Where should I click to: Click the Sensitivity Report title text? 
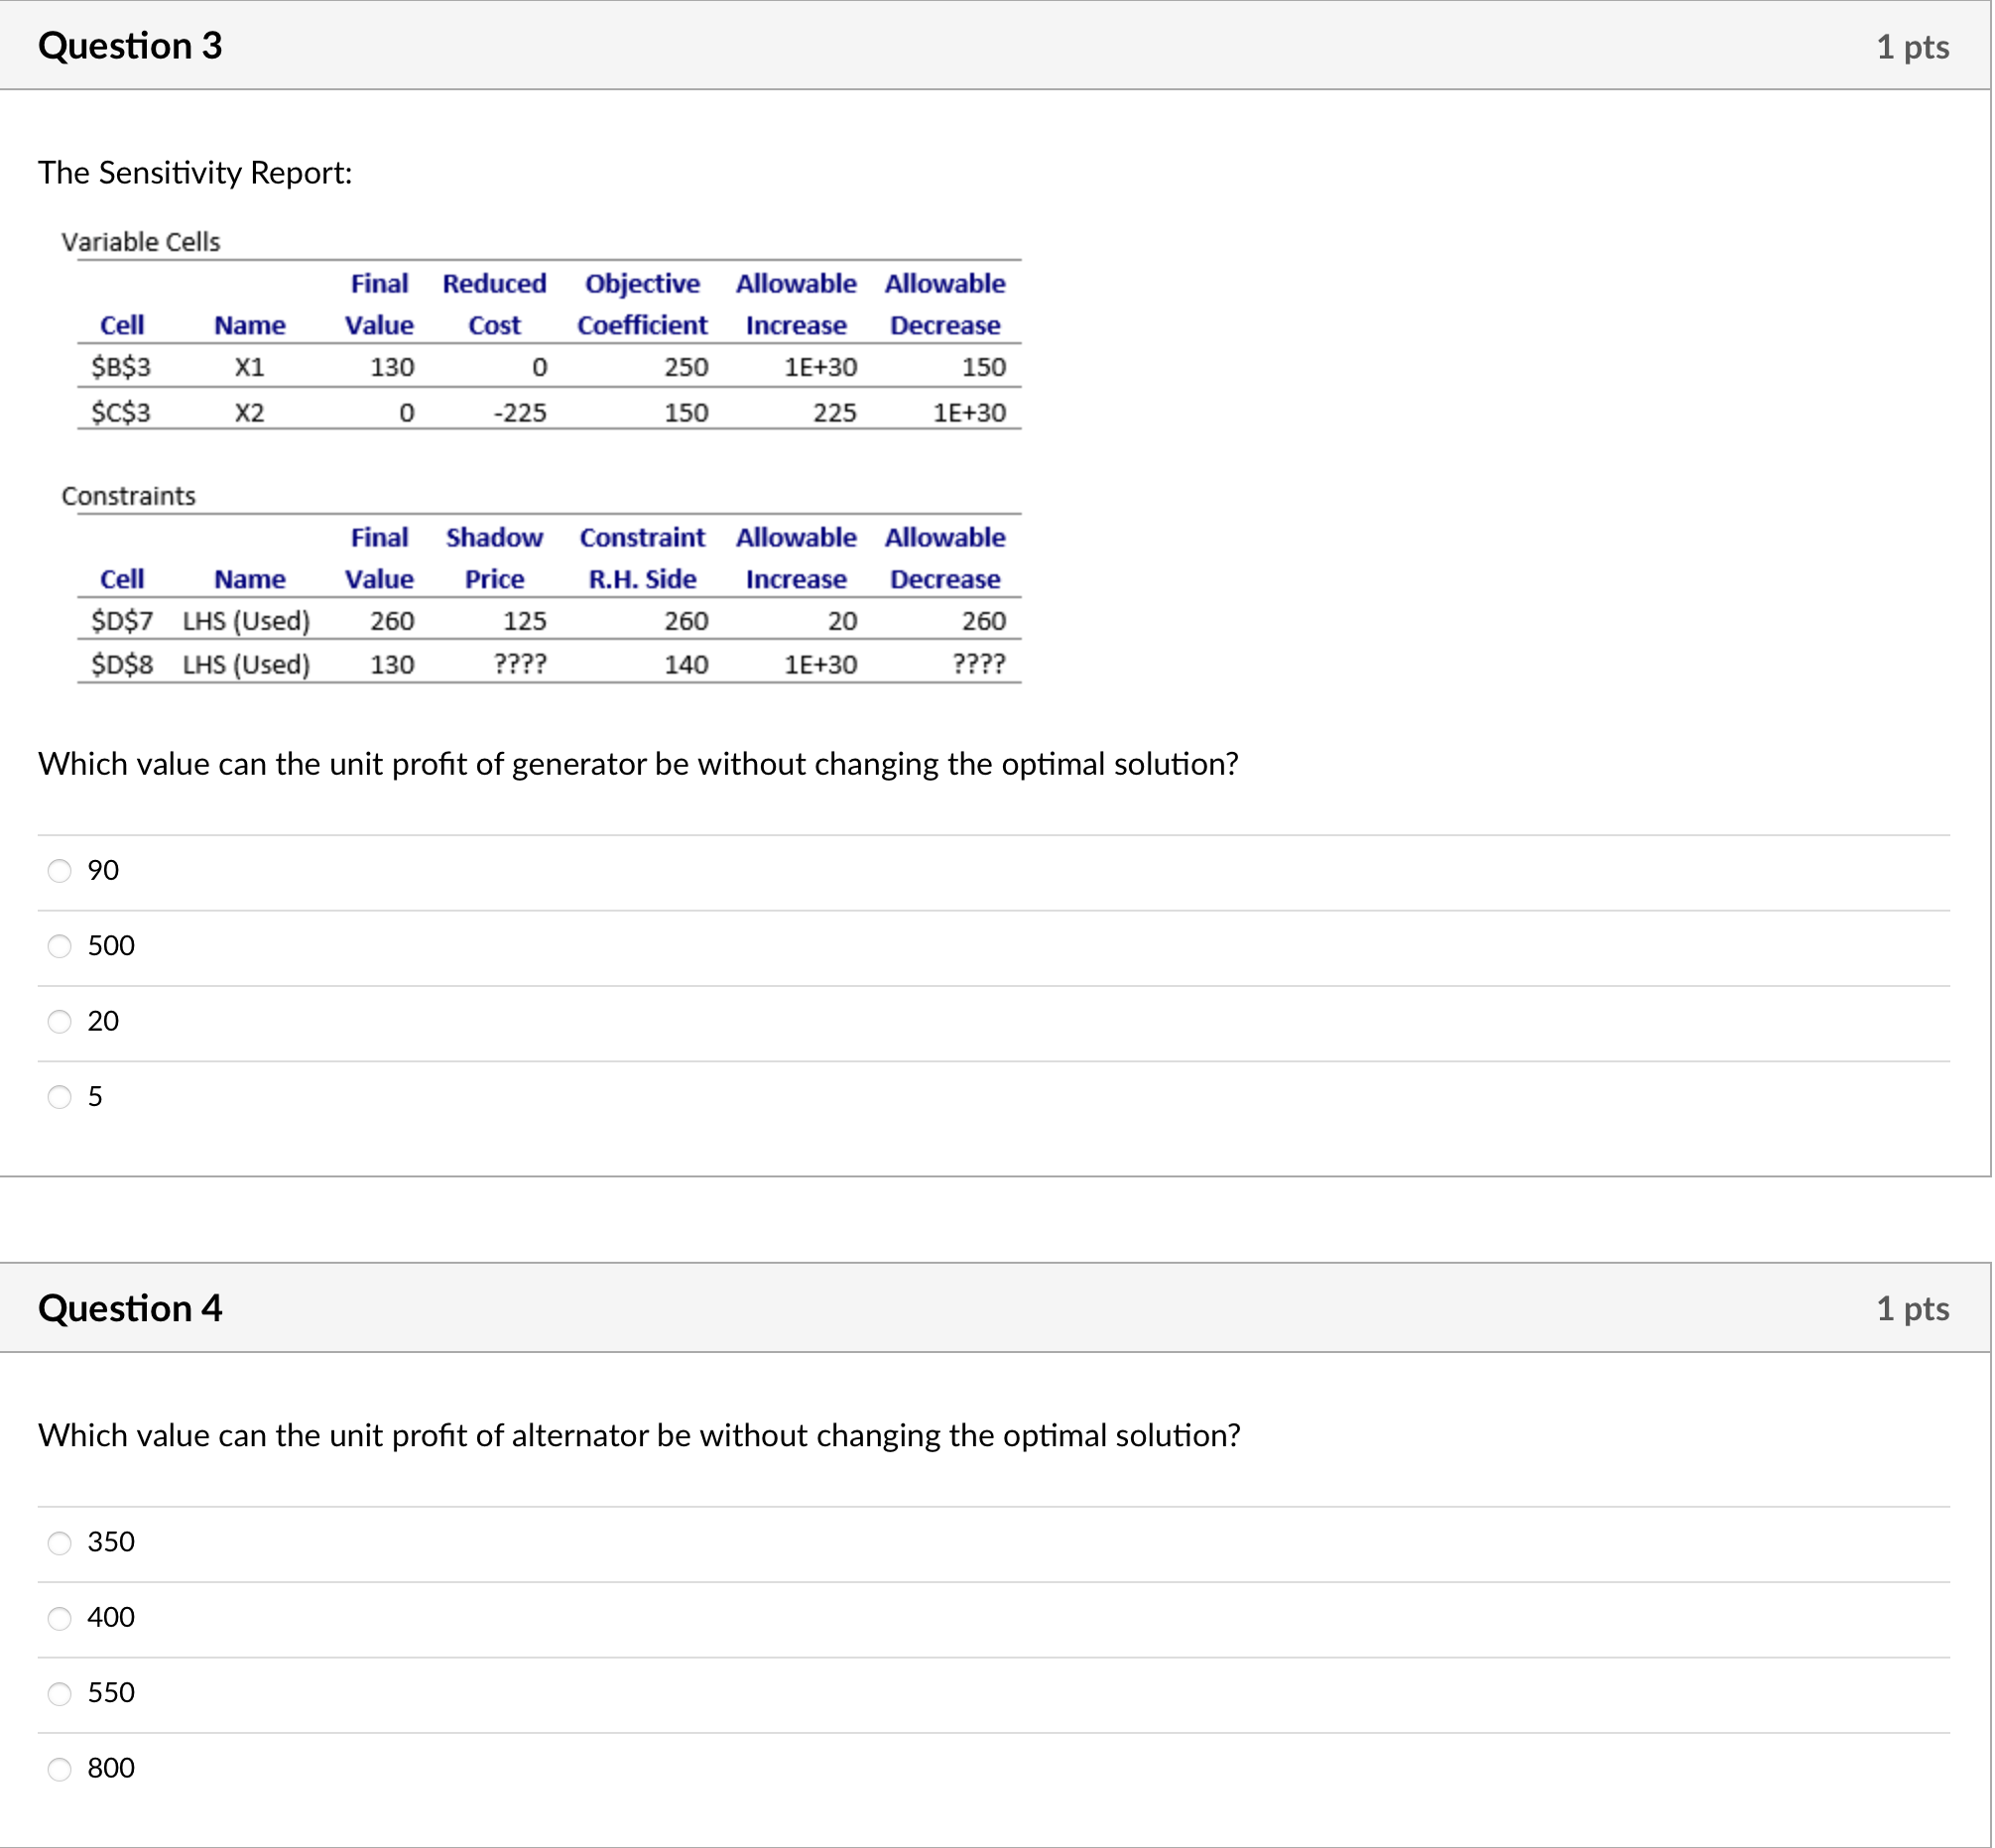click(x=195, y=172)
